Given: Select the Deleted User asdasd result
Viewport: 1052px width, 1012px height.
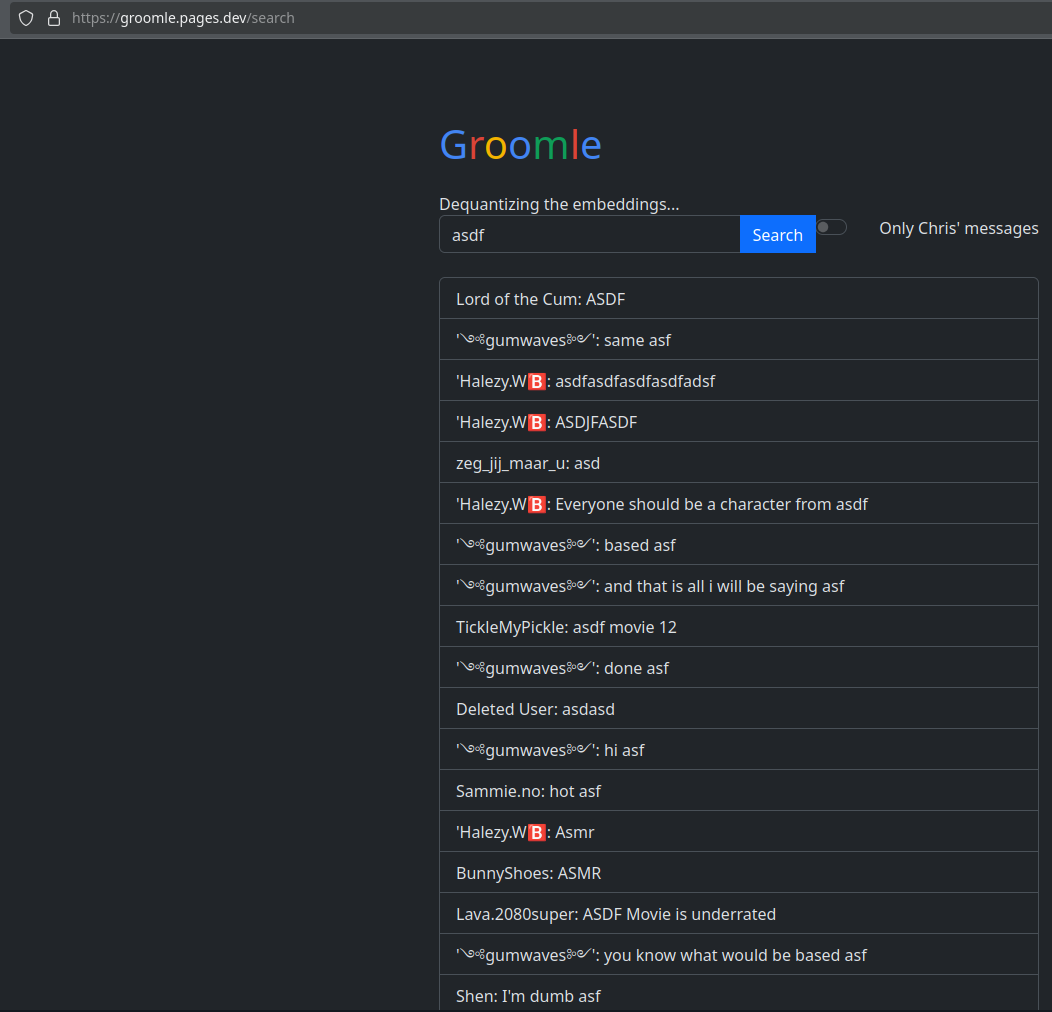Looking at the screenshot, I should pyautogui.click(x=739, y=708).
